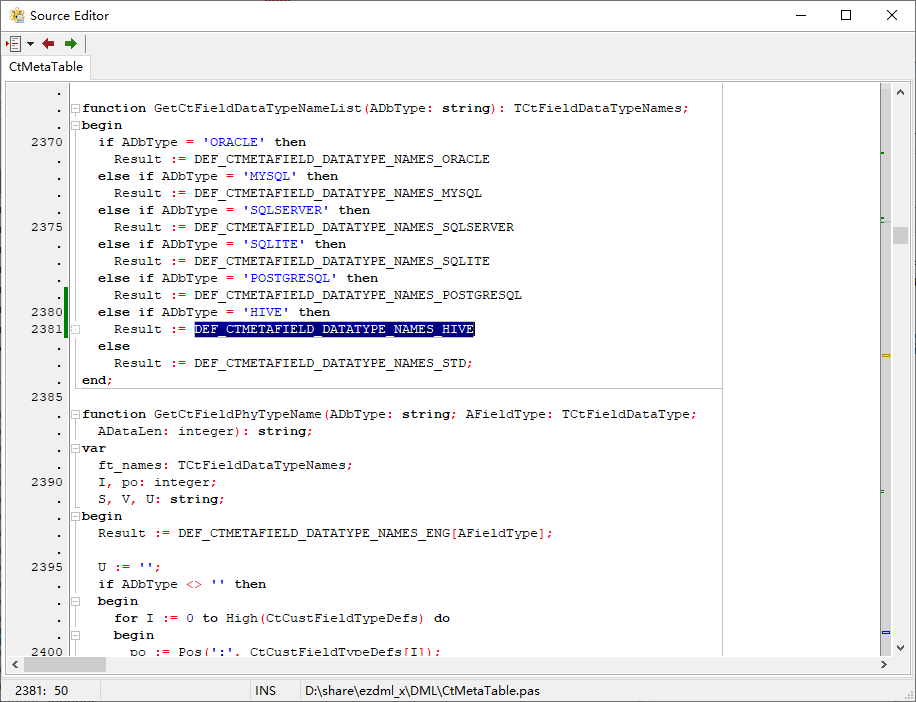Click DEF_CTMETAFIELD_DATATYPE_NAMES_ENG identifier
The height and width of the screenshot is (702, 916).
314,533
